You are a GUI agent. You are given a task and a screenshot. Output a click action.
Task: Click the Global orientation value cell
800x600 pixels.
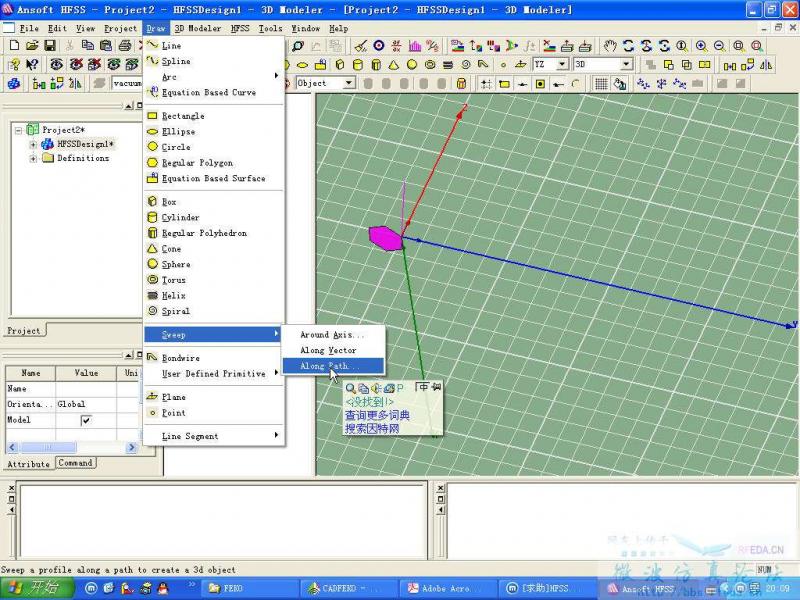[x=86, y=405]
